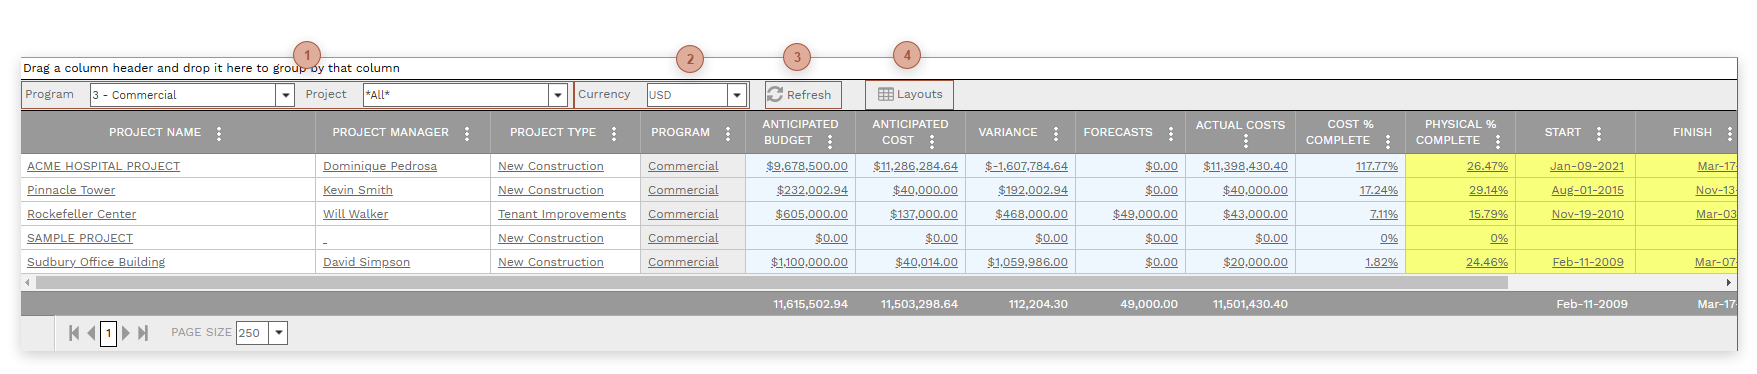Screen dimensions: 1757x374
Task: Click project manager Will Walker
Action: coord(356,214)
